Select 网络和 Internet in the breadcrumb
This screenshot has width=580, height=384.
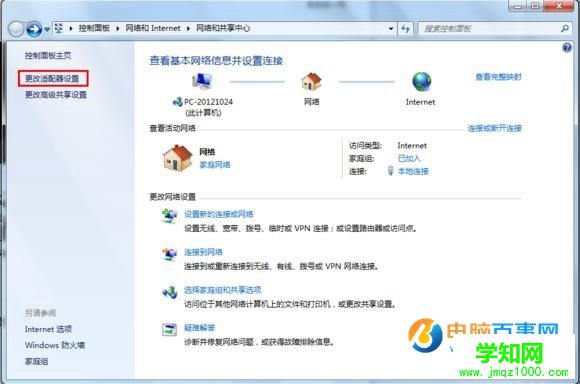[x=153, y=28]
